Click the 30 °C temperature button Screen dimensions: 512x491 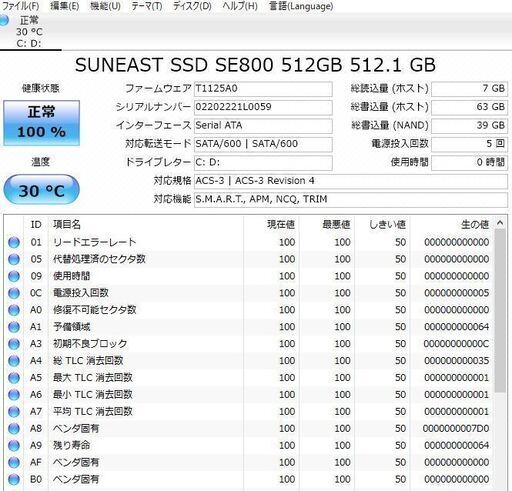point(41,189)
